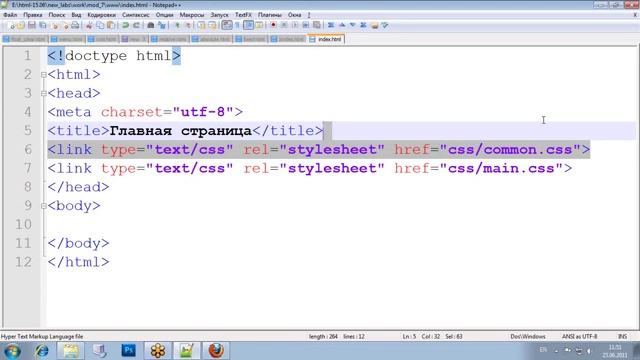Undo the last edit with the Undo icon
Screen dimensions: 640x360
(125, 25)
